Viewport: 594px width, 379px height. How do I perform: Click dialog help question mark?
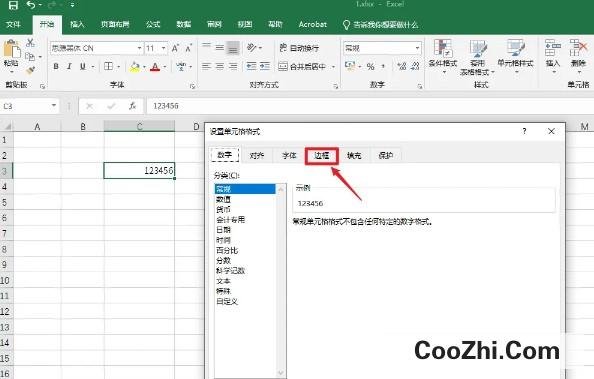(x=524, y=131)
